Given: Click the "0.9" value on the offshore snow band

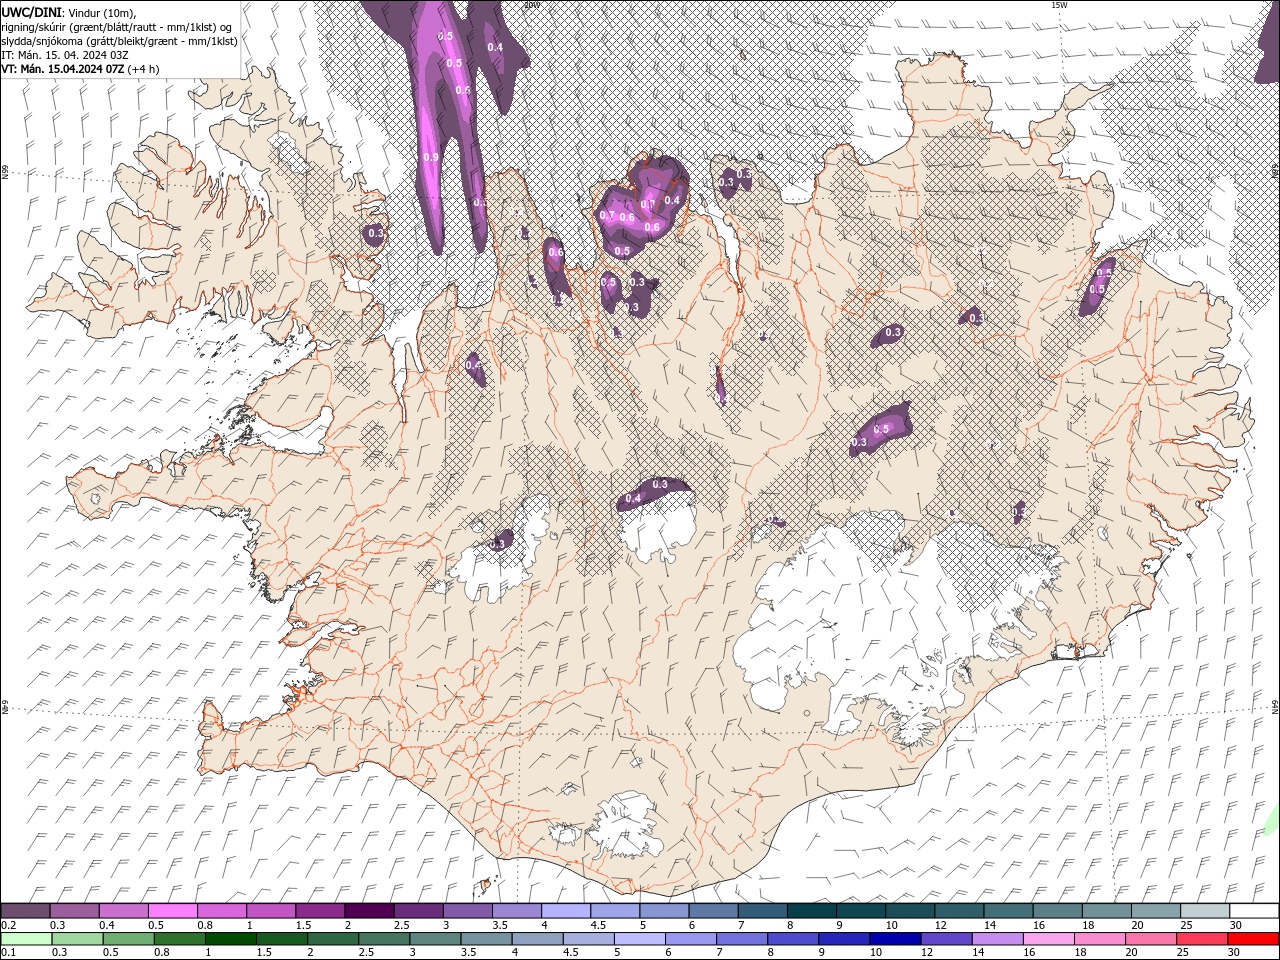Looking at the screenshot, I should coord(431,157).
